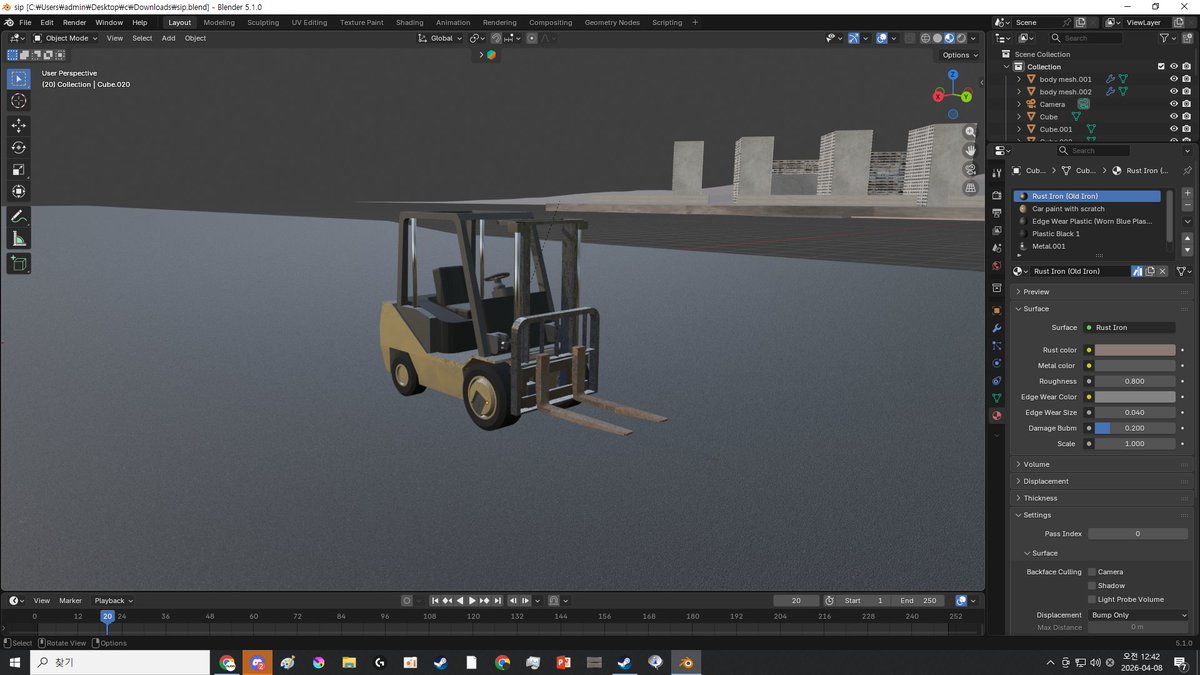Switch to Shading workspace tab
The width and height of the screenshot is (1200, 675).
(x=409, y=22)
